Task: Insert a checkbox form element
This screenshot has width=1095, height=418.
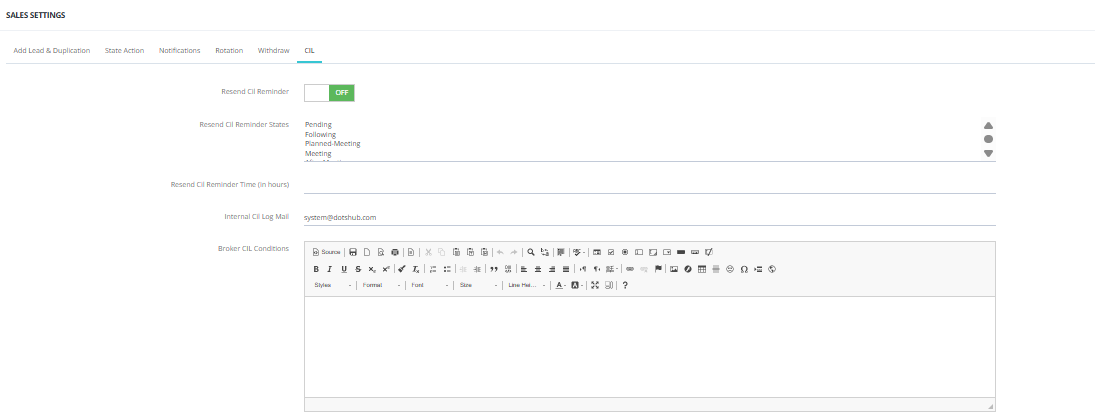Action: coord(611,252)
